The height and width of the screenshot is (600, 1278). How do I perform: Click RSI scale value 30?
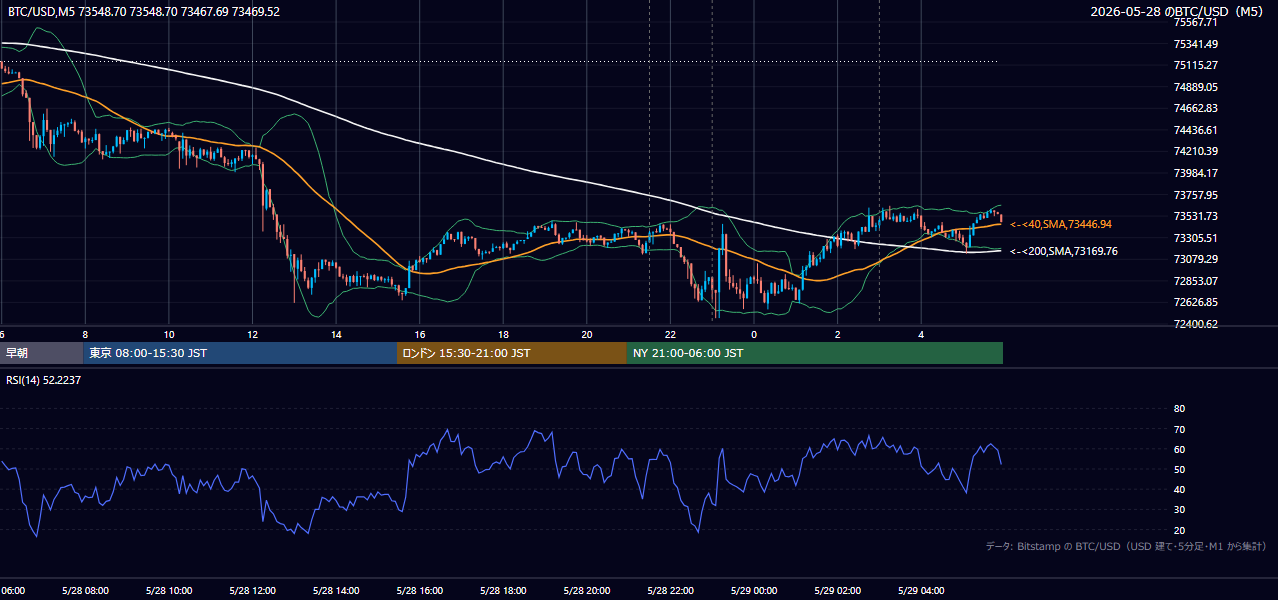1179,510
